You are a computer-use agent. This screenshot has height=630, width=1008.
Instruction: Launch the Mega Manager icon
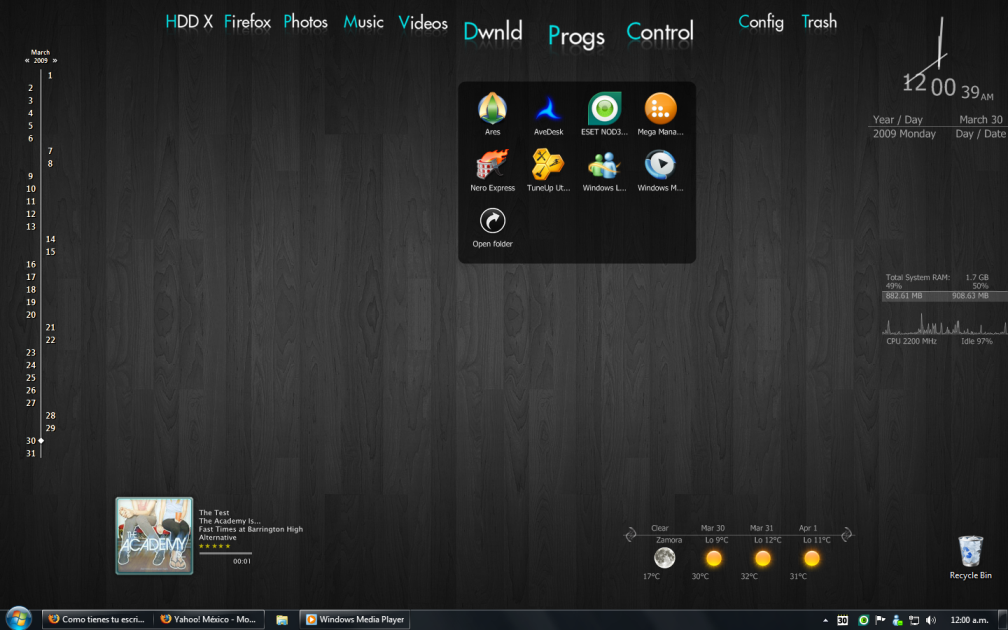(x=660, y=108)
